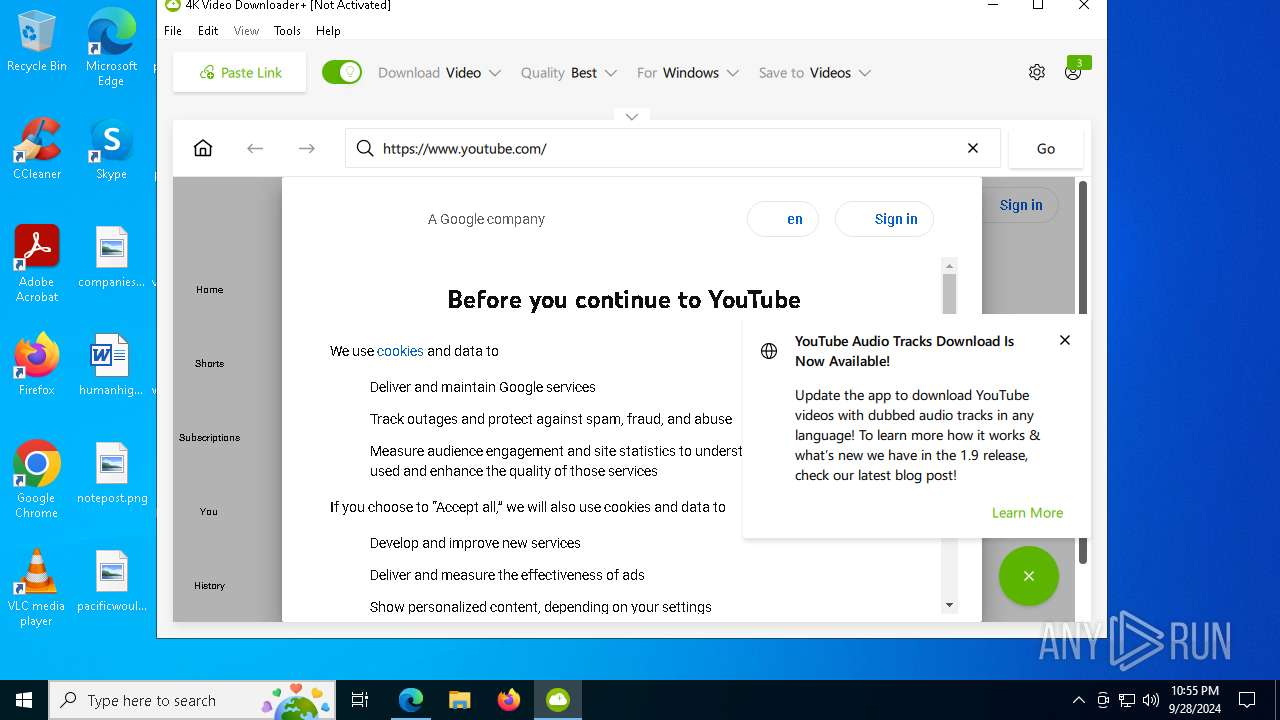Image resolution: width=1280 pixels, height=720 pixels.
Task: Open Google Chrome desktop shortcut
Action: click(x=37, y=480)
